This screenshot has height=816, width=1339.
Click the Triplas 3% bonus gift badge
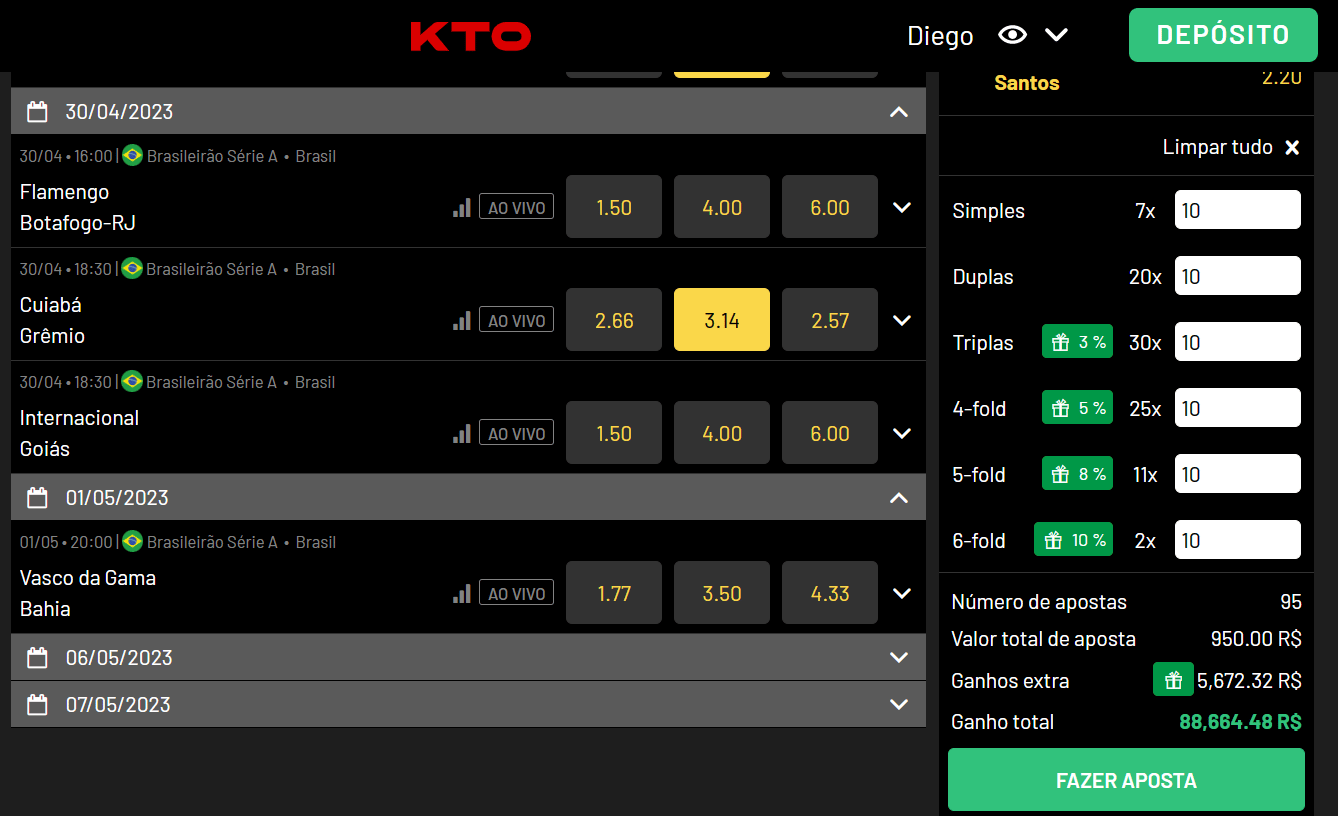tap(1077, 342)
